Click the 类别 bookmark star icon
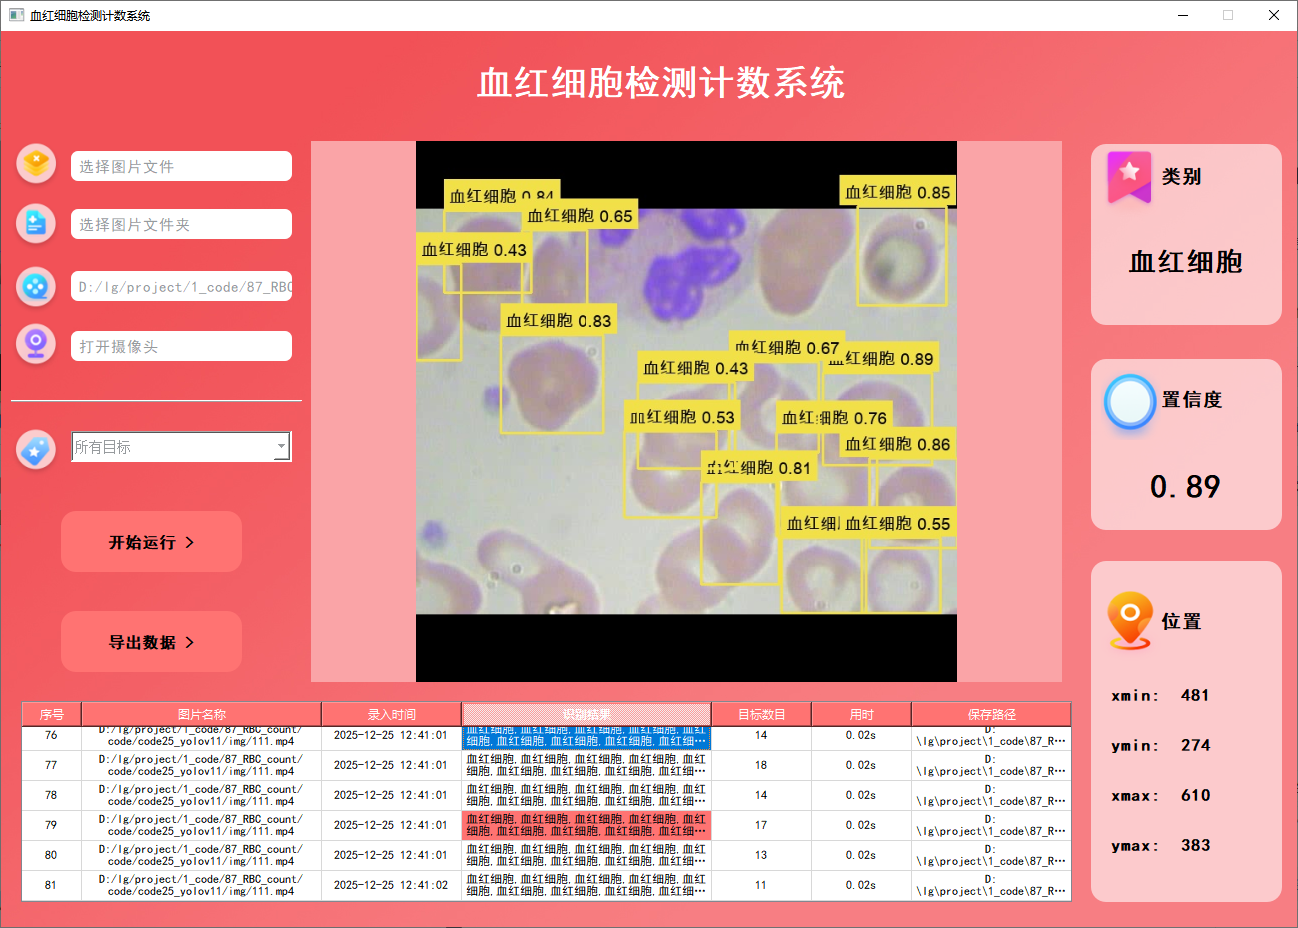This screenshot has height=928, width=1298. [1129, 177]
